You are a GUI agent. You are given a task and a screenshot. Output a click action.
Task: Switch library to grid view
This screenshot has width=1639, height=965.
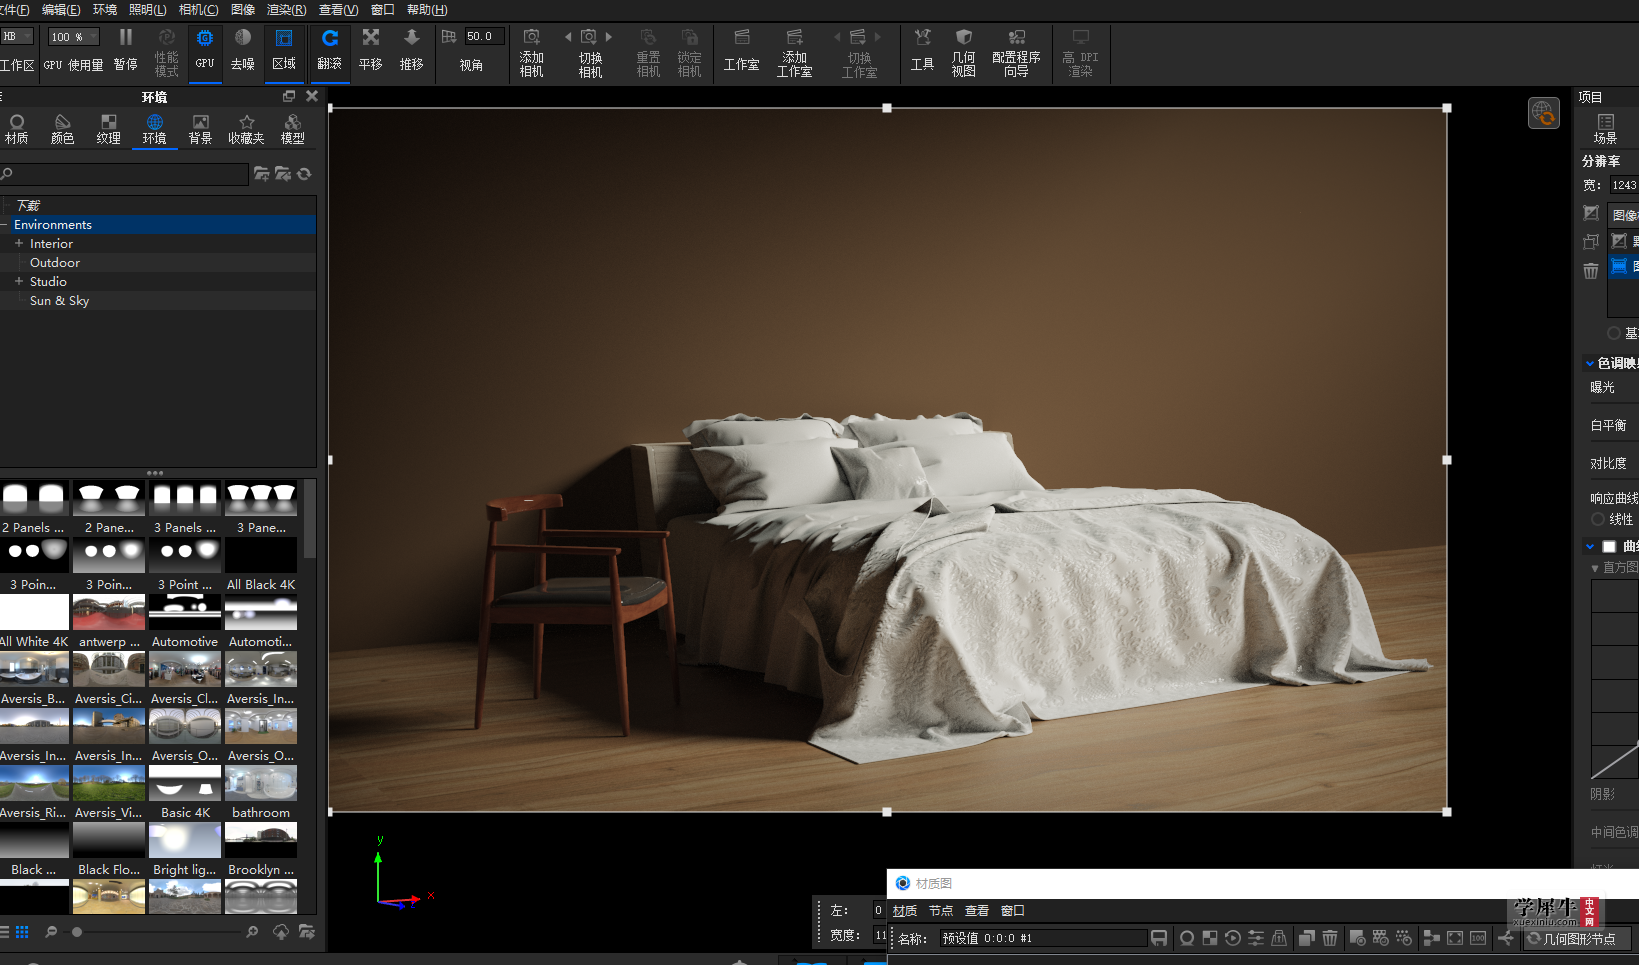[x=22, y=932]
